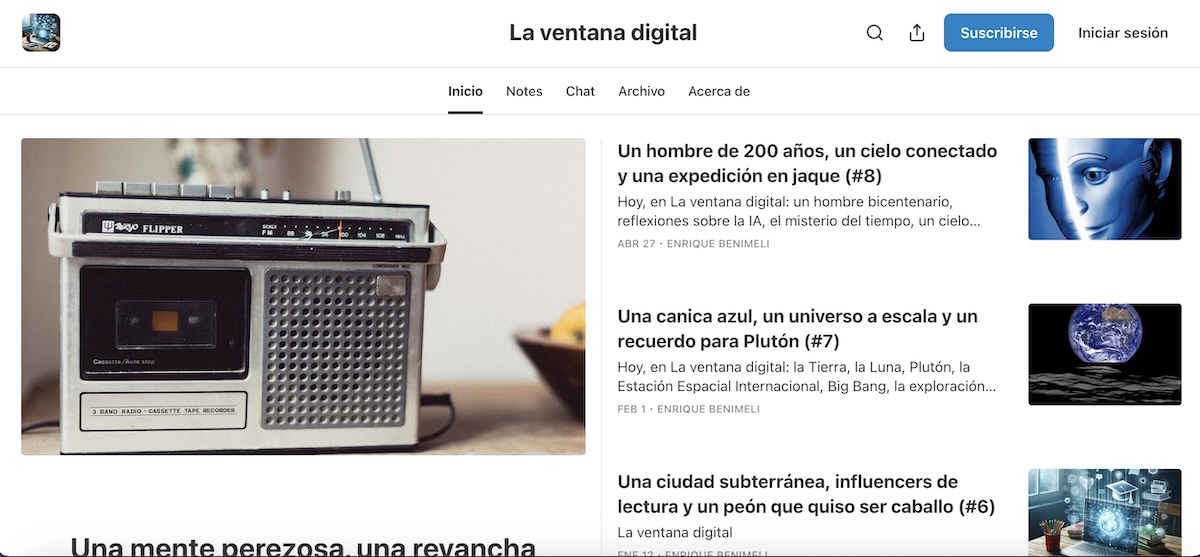
Task: Click the La ventana digital logo icon
Action: tap(41, 32)
